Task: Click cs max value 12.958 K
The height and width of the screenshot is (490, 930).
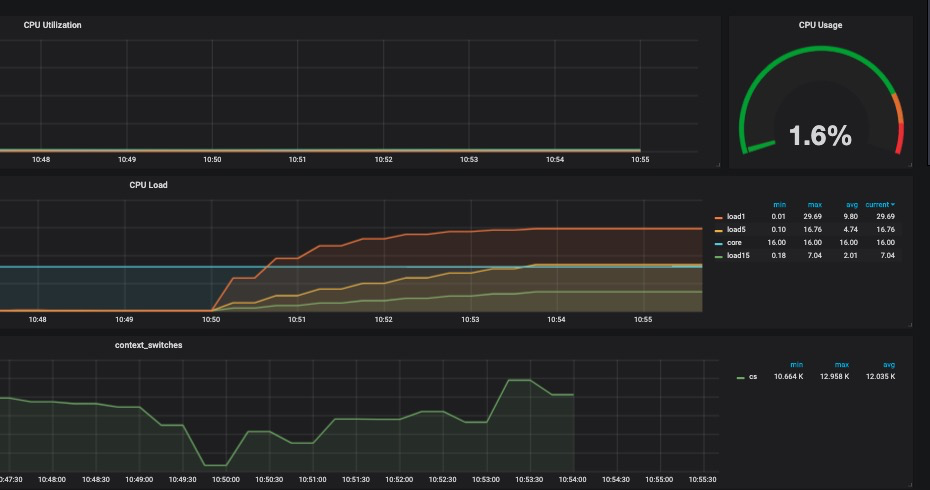Action: (x=835, y=377)
